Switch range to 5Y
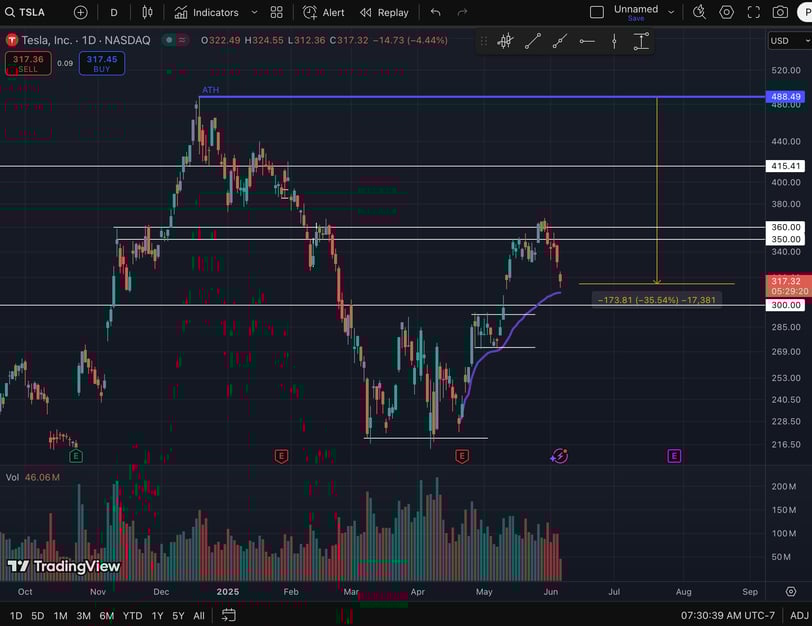The height and width of the screenshot is (626, 812). [x=178, y=616]
